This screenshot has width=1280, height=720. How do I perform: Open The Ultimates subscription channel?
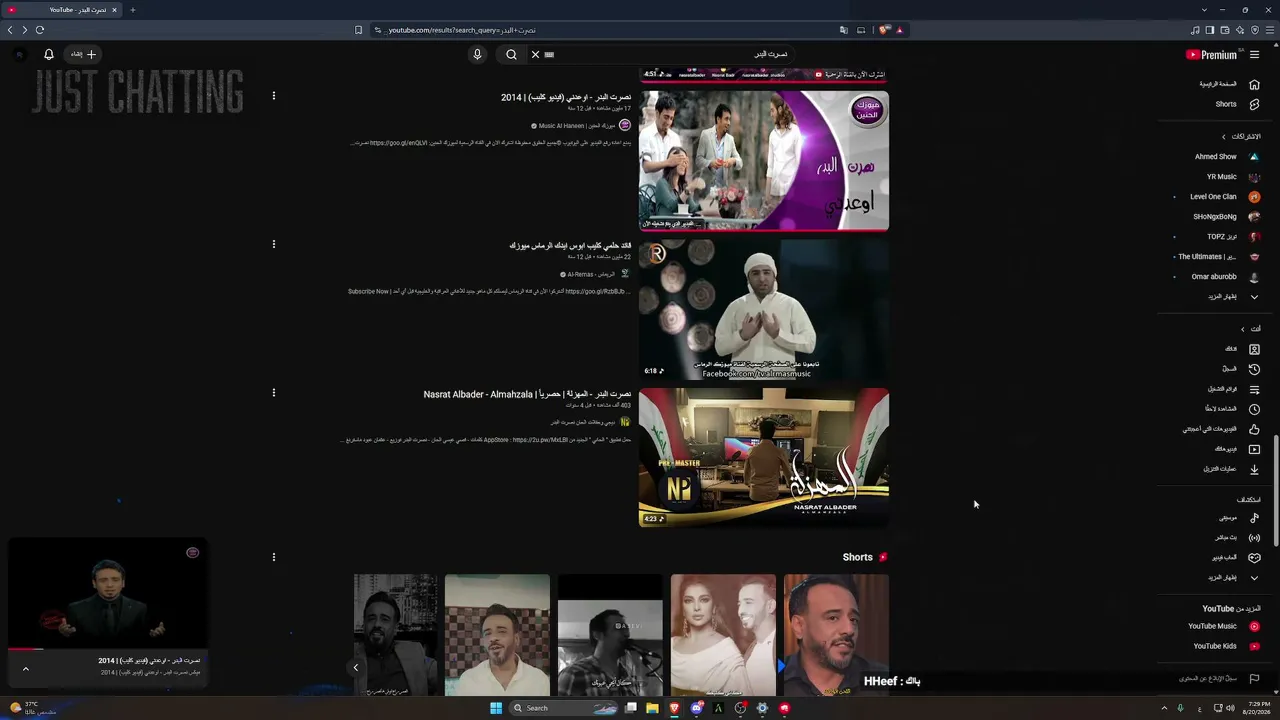[1218, 257]
